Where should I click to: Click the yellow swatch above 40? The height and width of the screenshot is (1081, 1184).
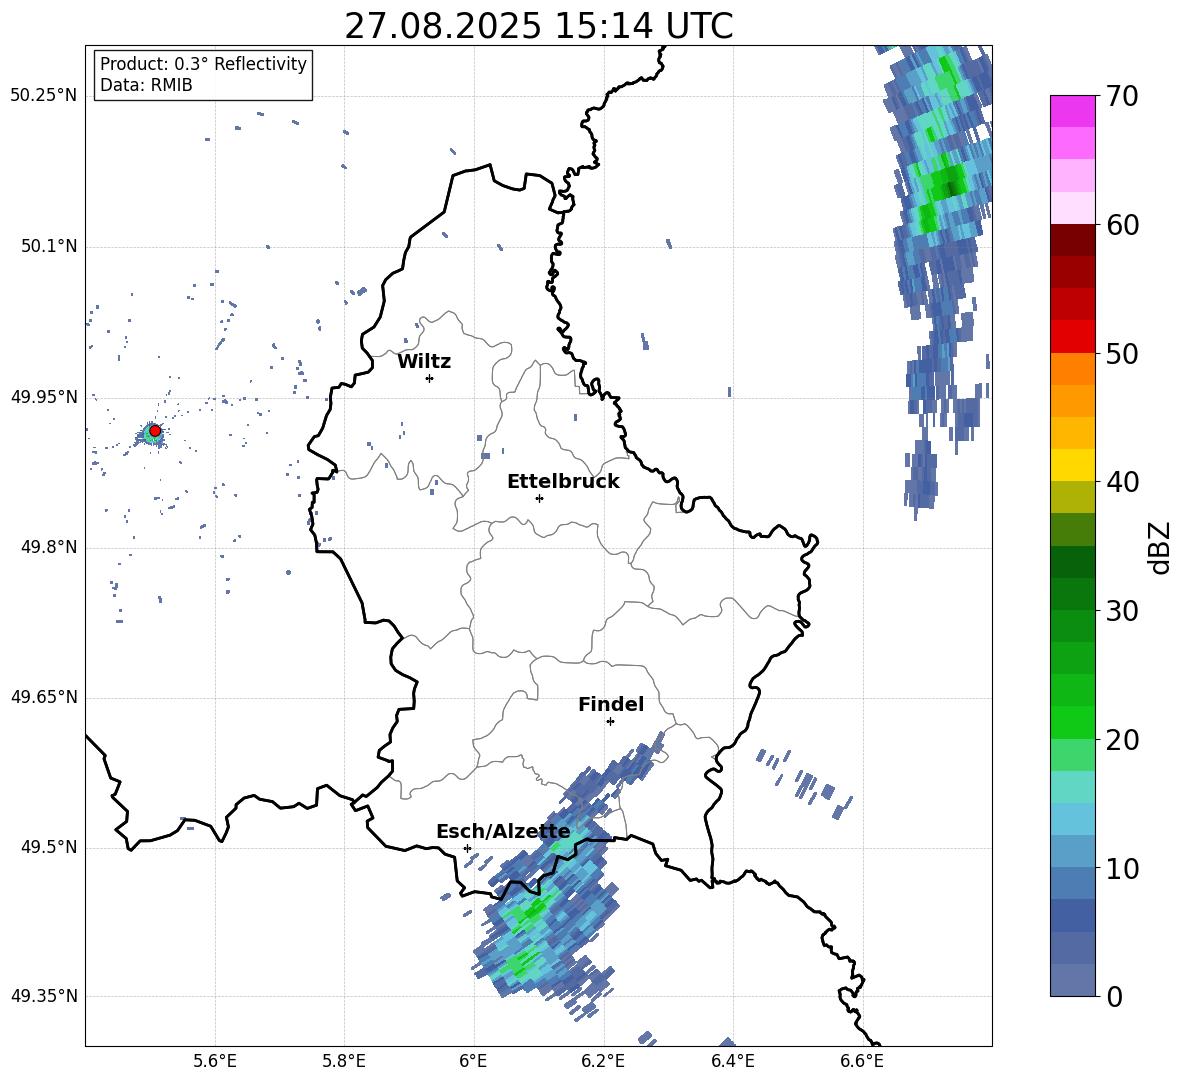coord(1072,465)
